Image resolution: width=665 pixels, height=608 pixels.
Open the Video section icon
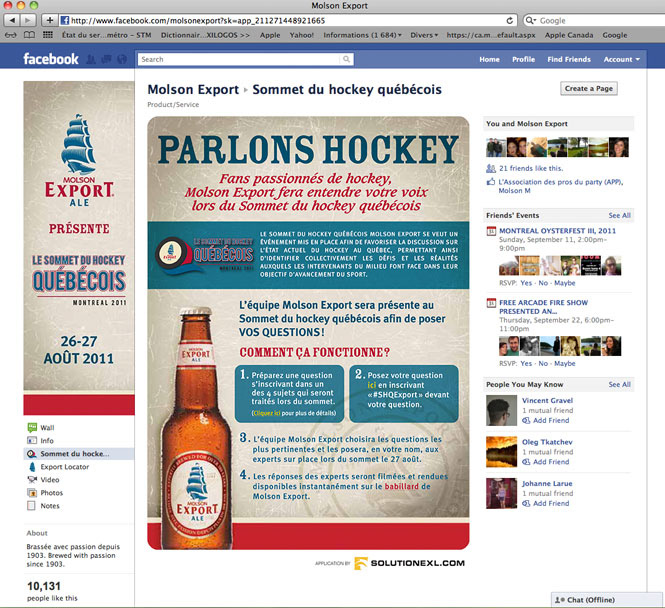(x=31, y=480)
